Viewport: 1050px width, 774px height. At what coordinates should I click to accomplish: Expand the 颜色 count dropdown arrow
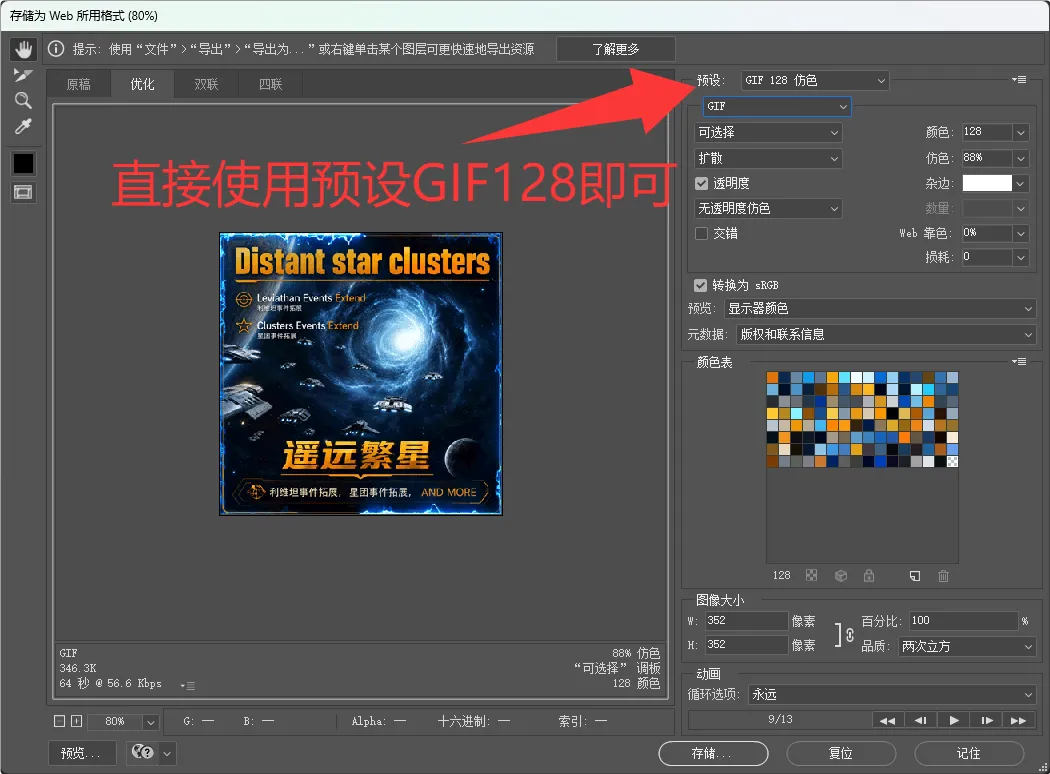point(1021,133)
